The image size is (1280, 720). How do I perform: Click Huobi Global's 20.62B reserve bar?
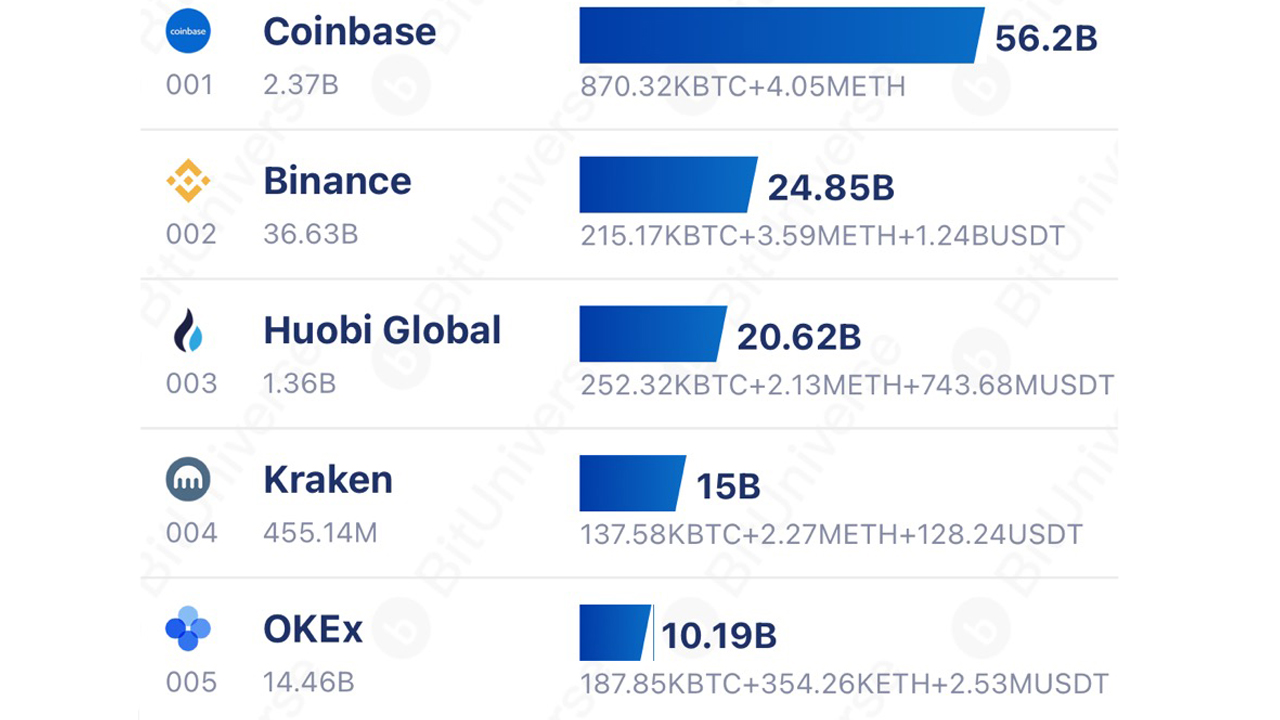point(651,334)
